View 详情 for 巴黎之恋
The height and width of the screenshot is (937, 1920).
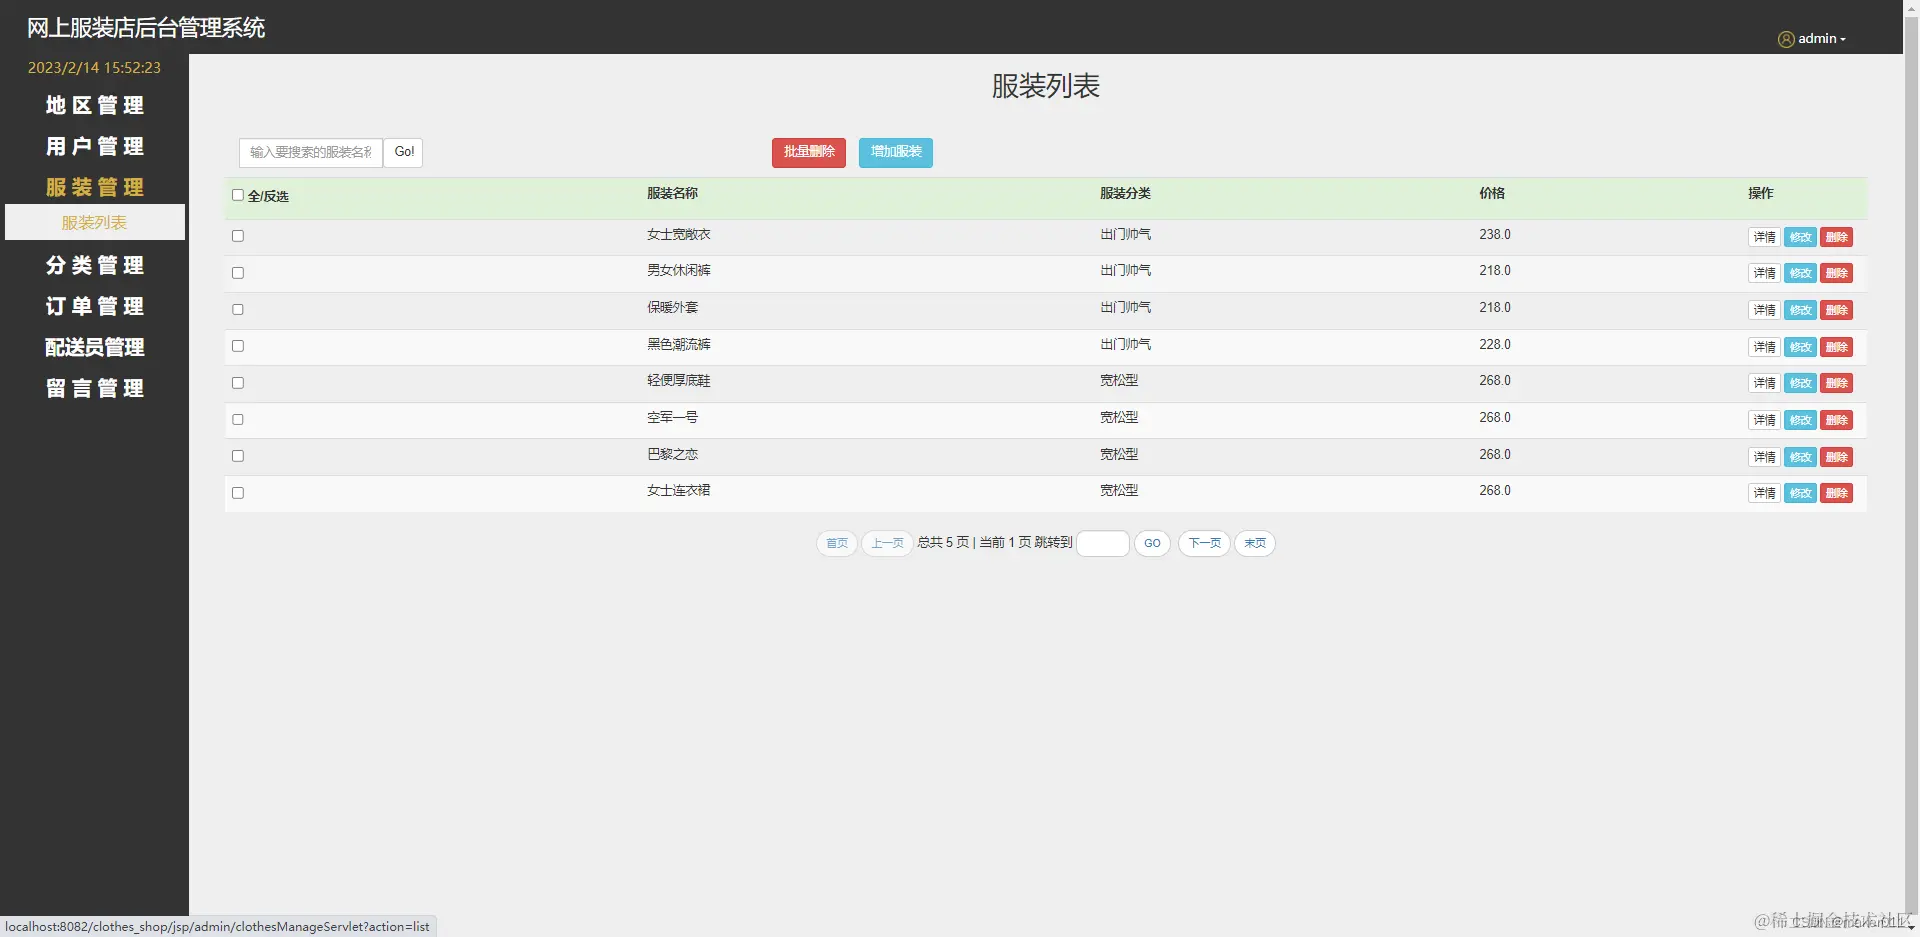point(1764,457)
